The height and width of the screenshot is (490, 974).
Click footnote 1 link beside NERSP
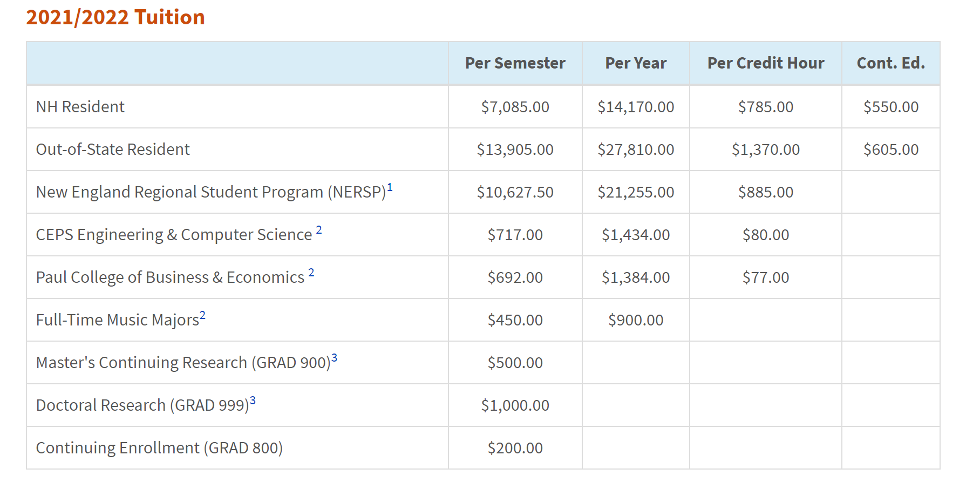tap(390, 188)
